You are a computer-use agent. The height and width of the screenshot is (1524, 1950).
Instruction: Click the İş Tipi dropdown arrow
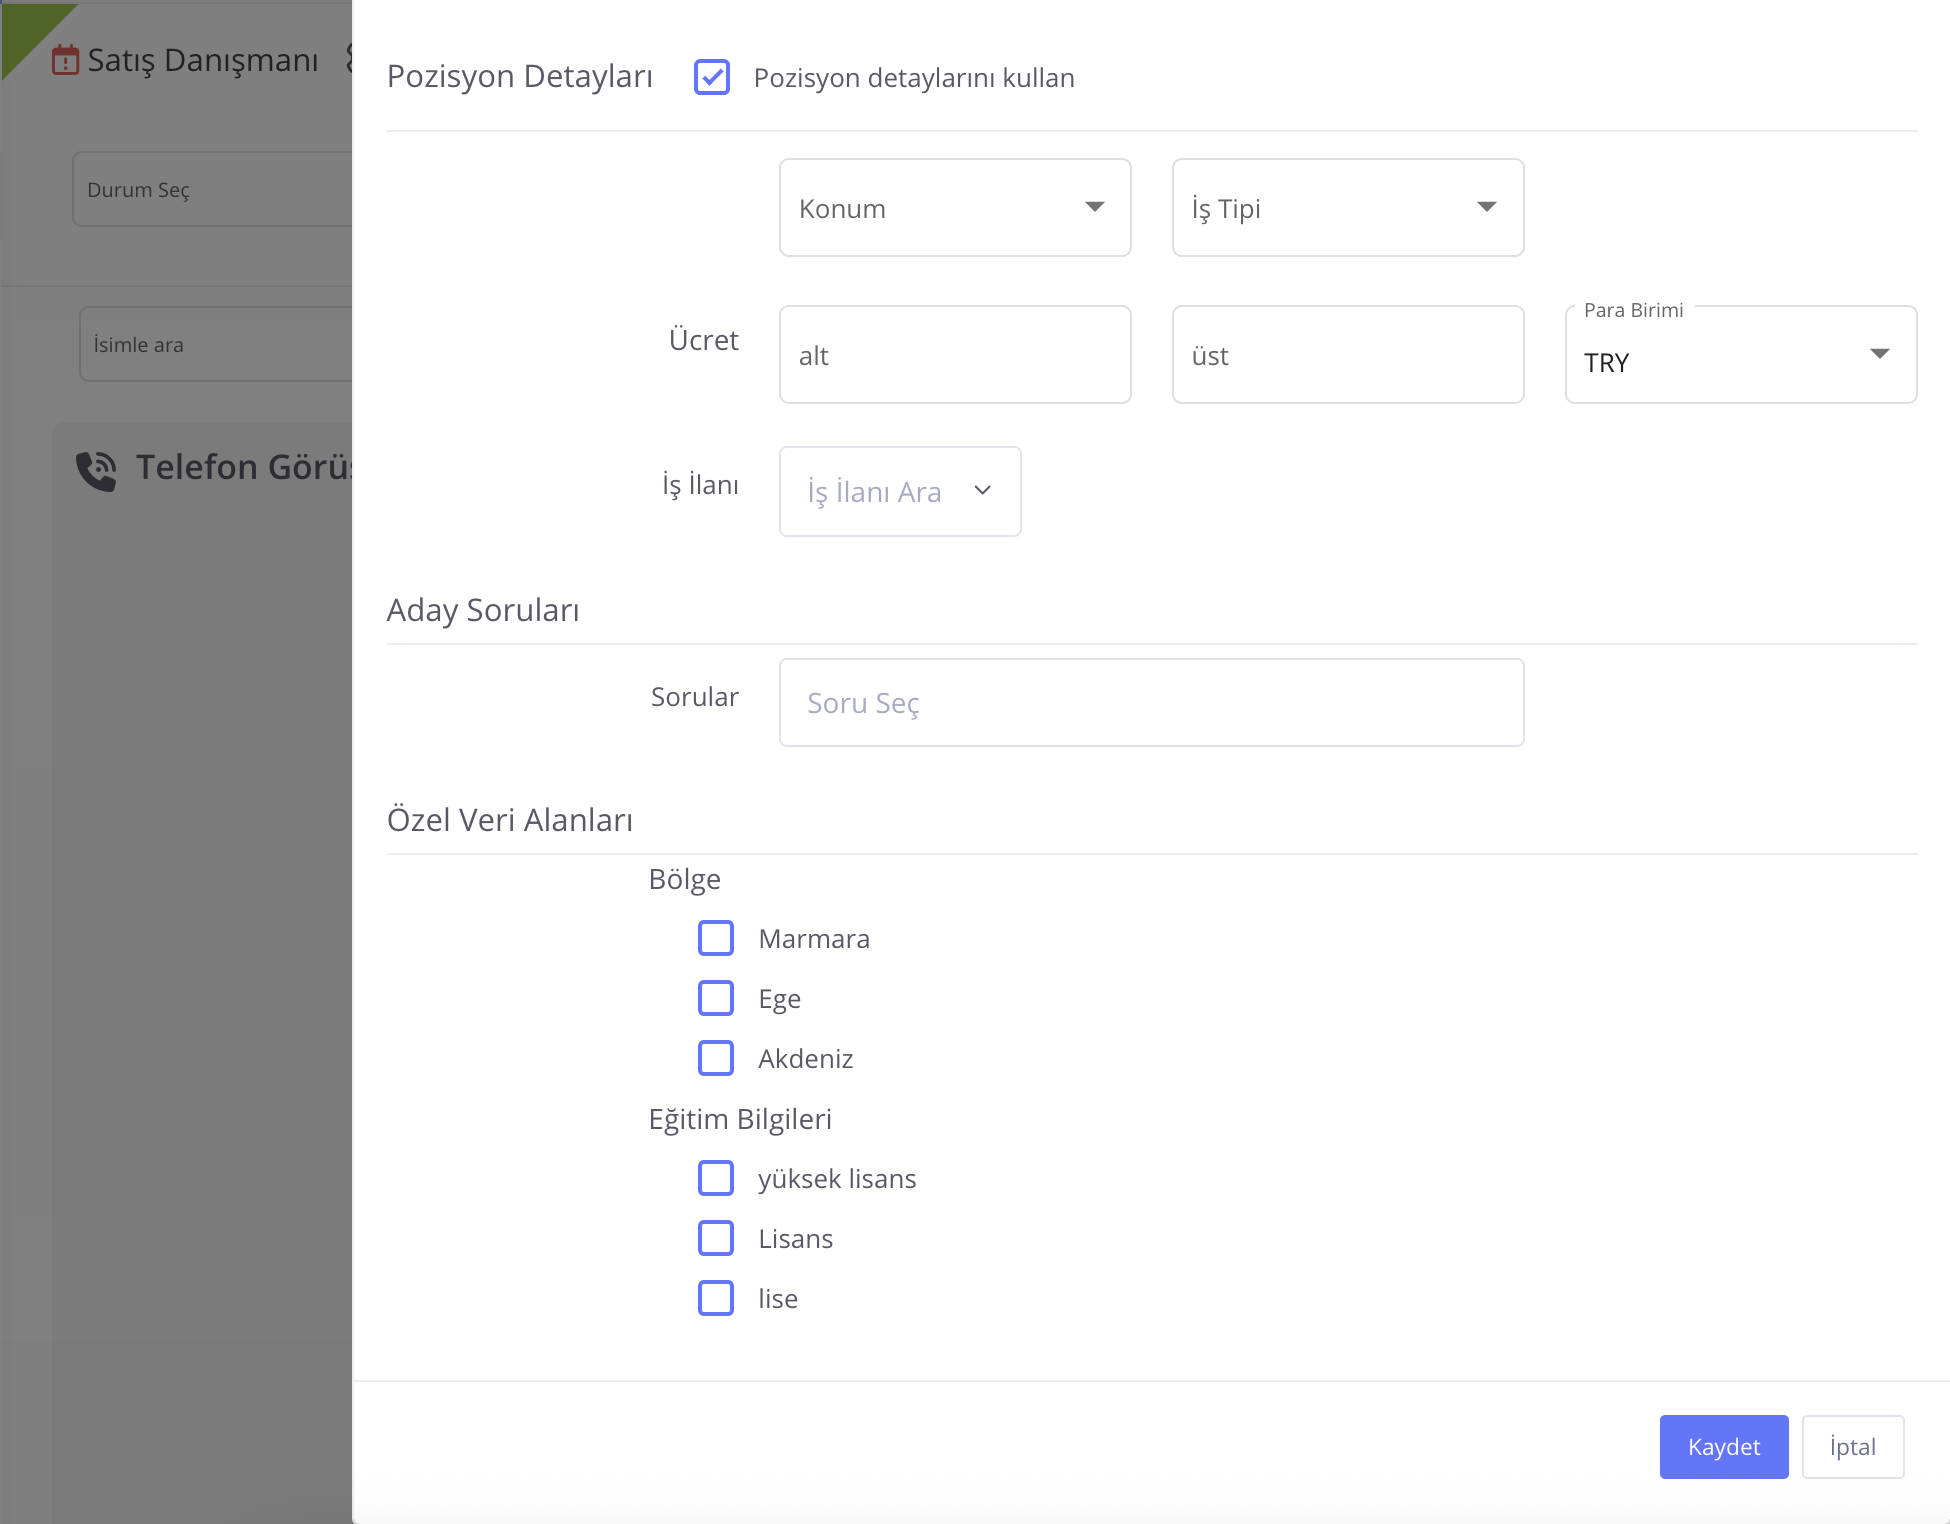(x=1486, y=207)
